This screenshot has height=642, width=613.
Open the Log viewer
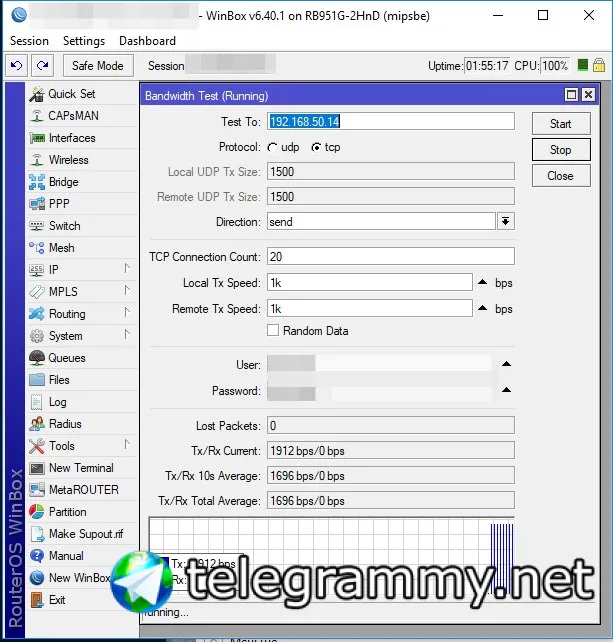pos(81,402)
